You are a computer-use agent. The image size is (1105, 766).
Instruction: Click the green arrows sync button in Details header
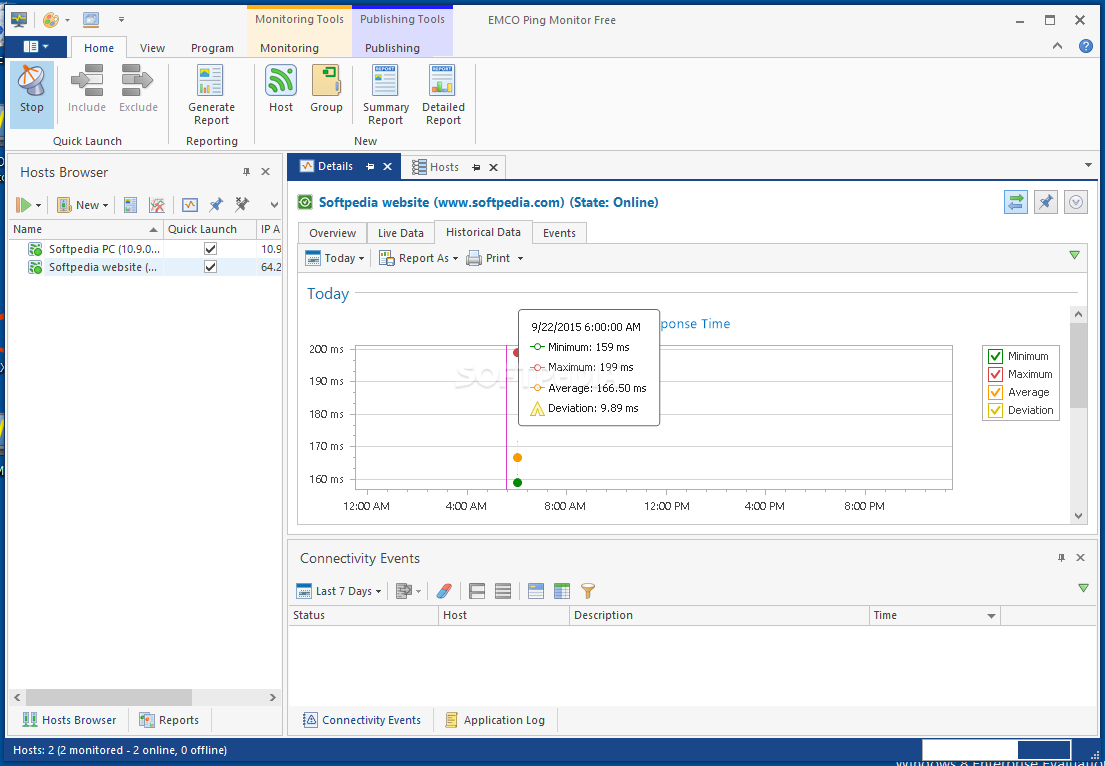coord(1016,202)
